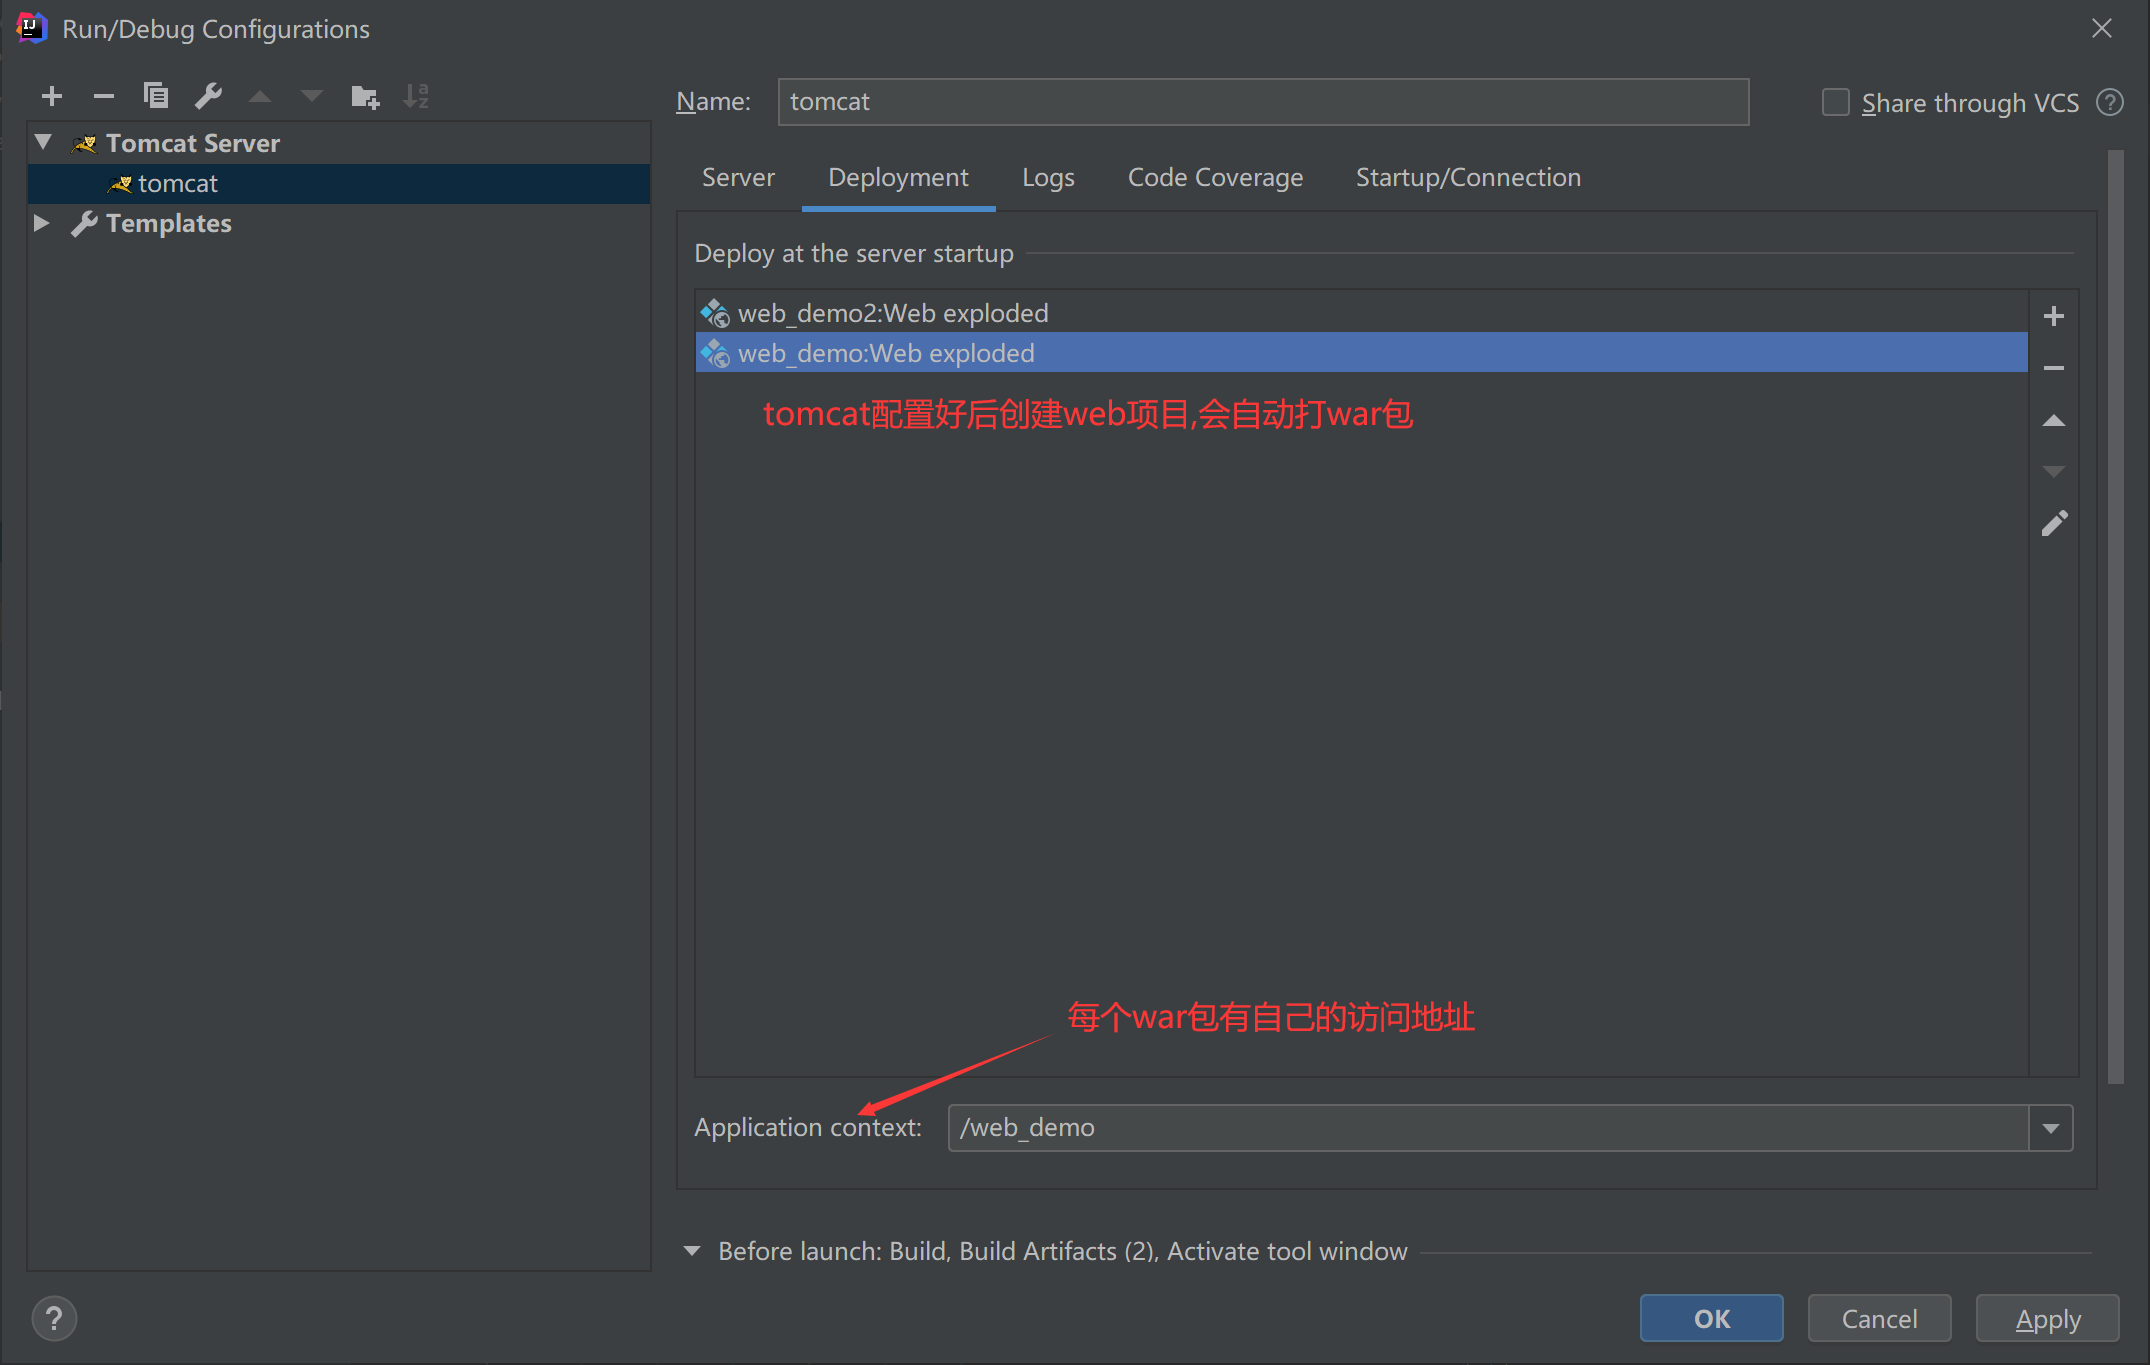The image size is (2150, 1365).
Task: Select web_demo:Web exploded artifact
Action: point(1361,353)
